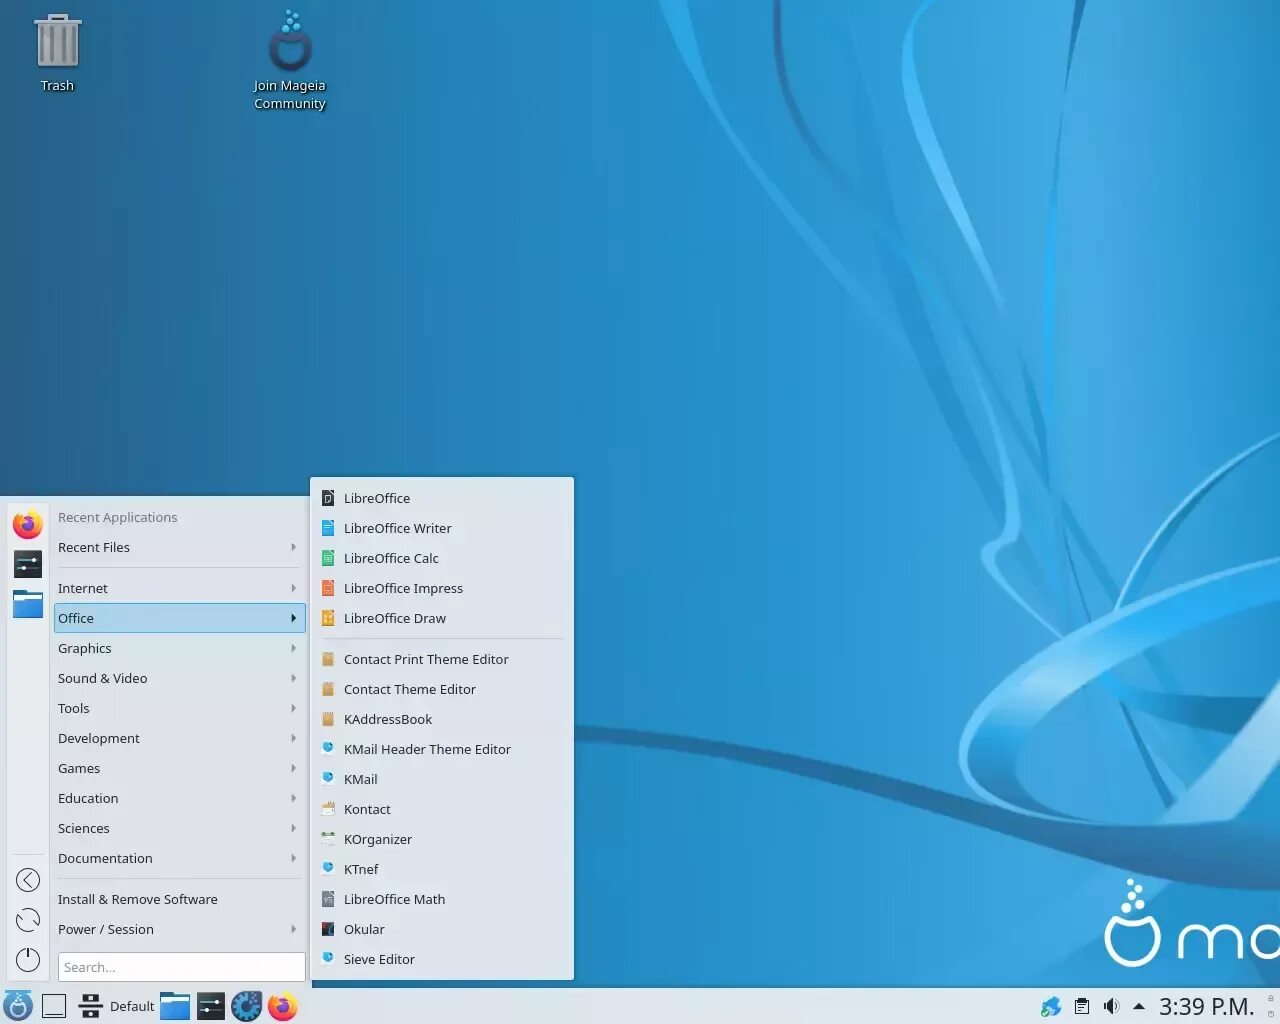
Task: Expand Graphics submenu arrow
Action: [x=293, y=648]
